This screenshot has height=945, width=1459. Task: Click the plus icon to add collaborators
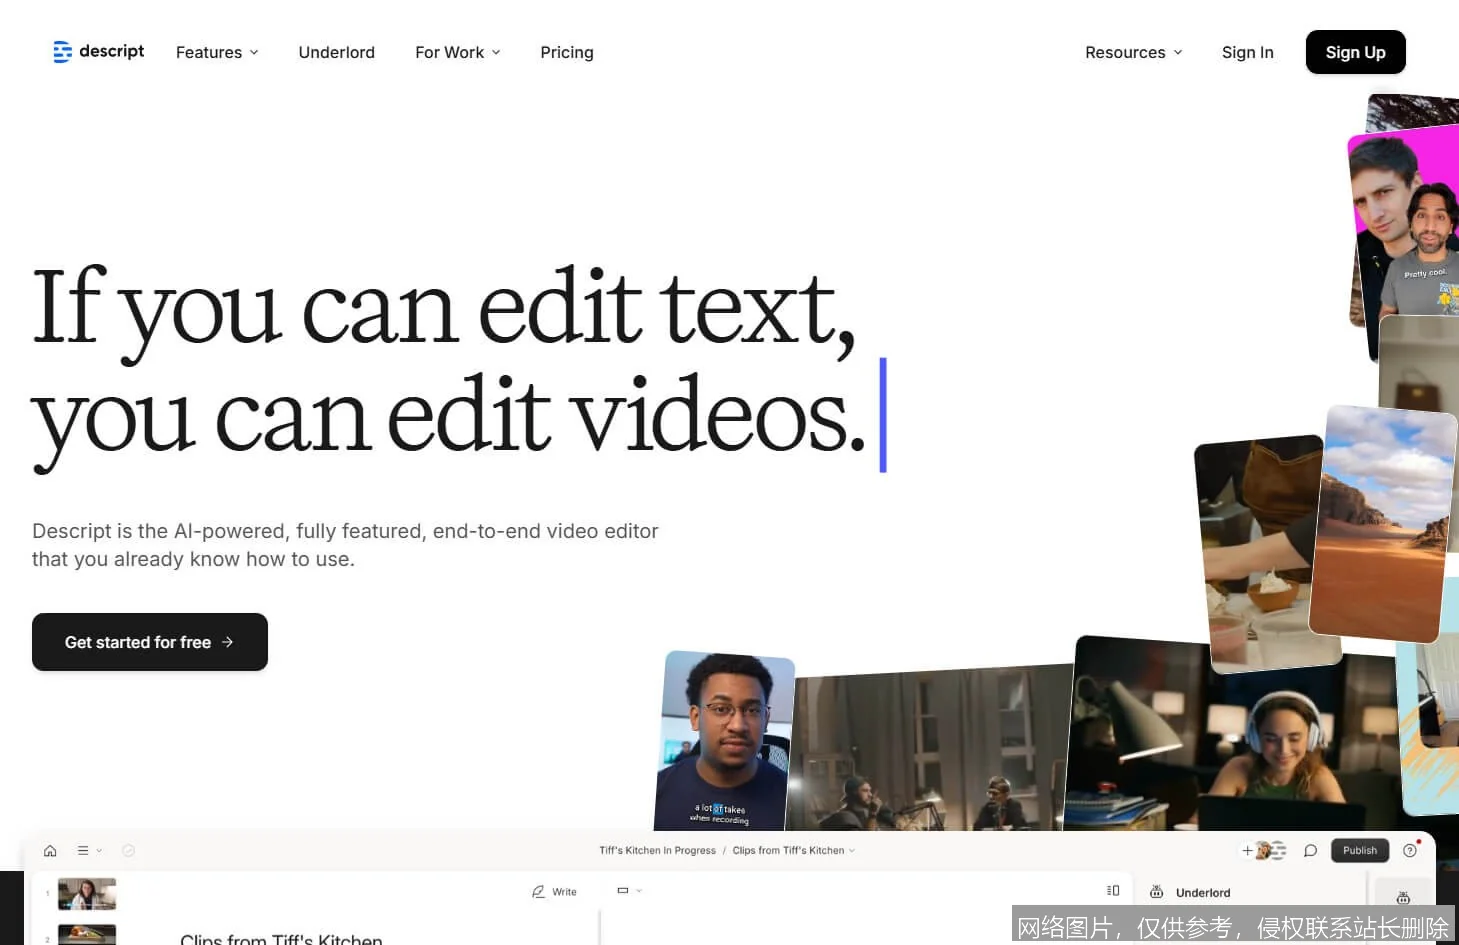coord(1247,851)
